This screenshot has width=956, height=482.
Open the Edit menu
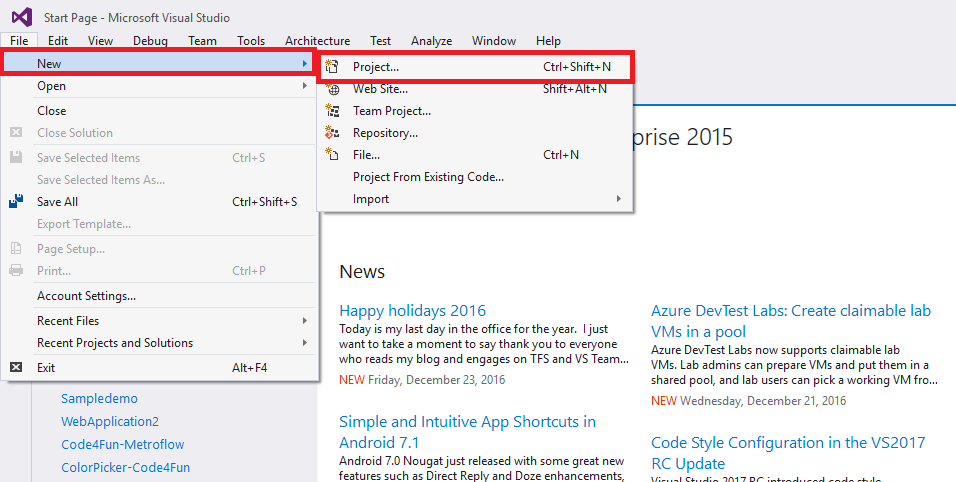(x=58, y=41)
